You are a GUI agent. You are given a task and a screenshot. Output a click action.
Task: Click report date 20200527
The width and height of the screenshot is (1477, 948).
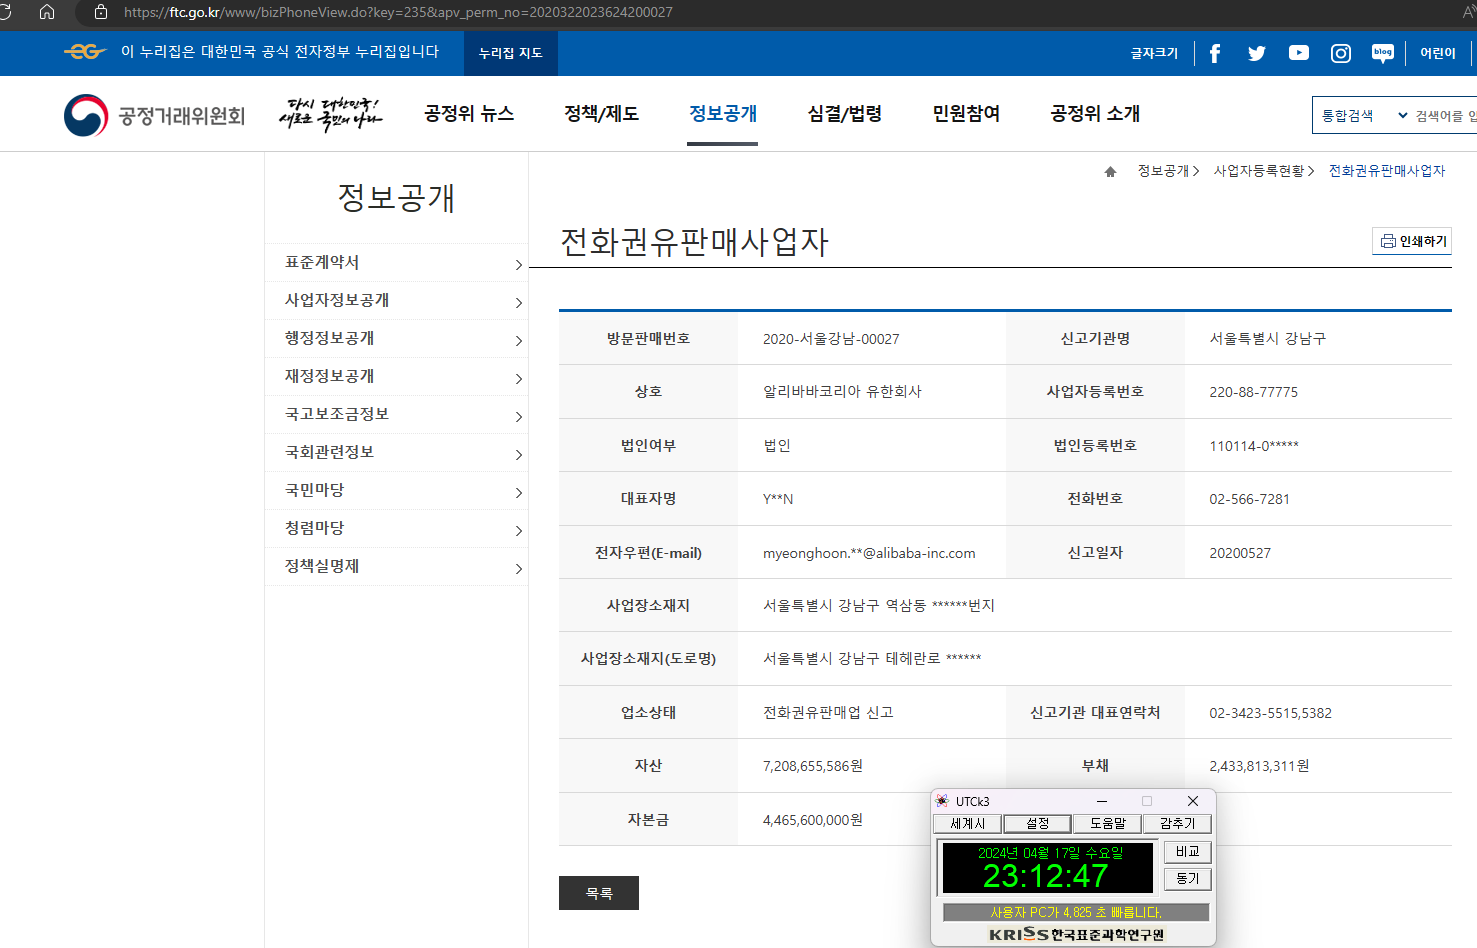coord(1240,553)
